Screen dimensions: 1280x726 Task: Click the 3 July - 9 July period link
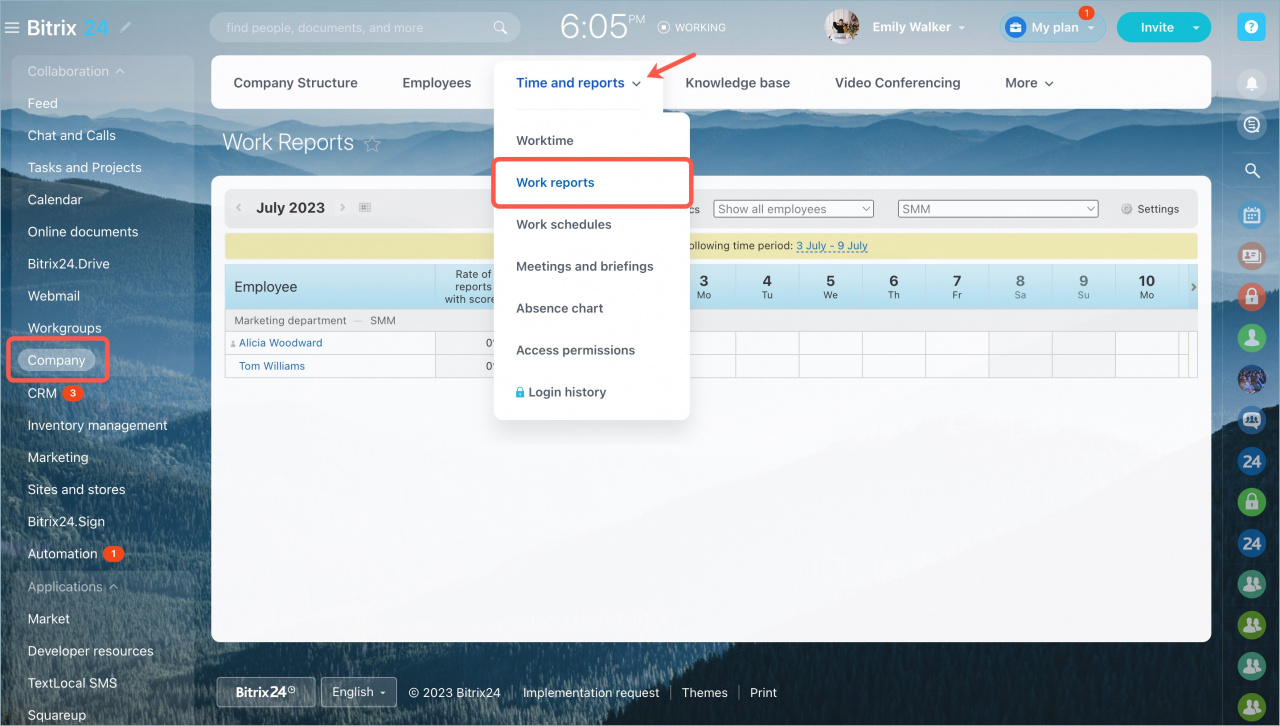pos(832,246)
